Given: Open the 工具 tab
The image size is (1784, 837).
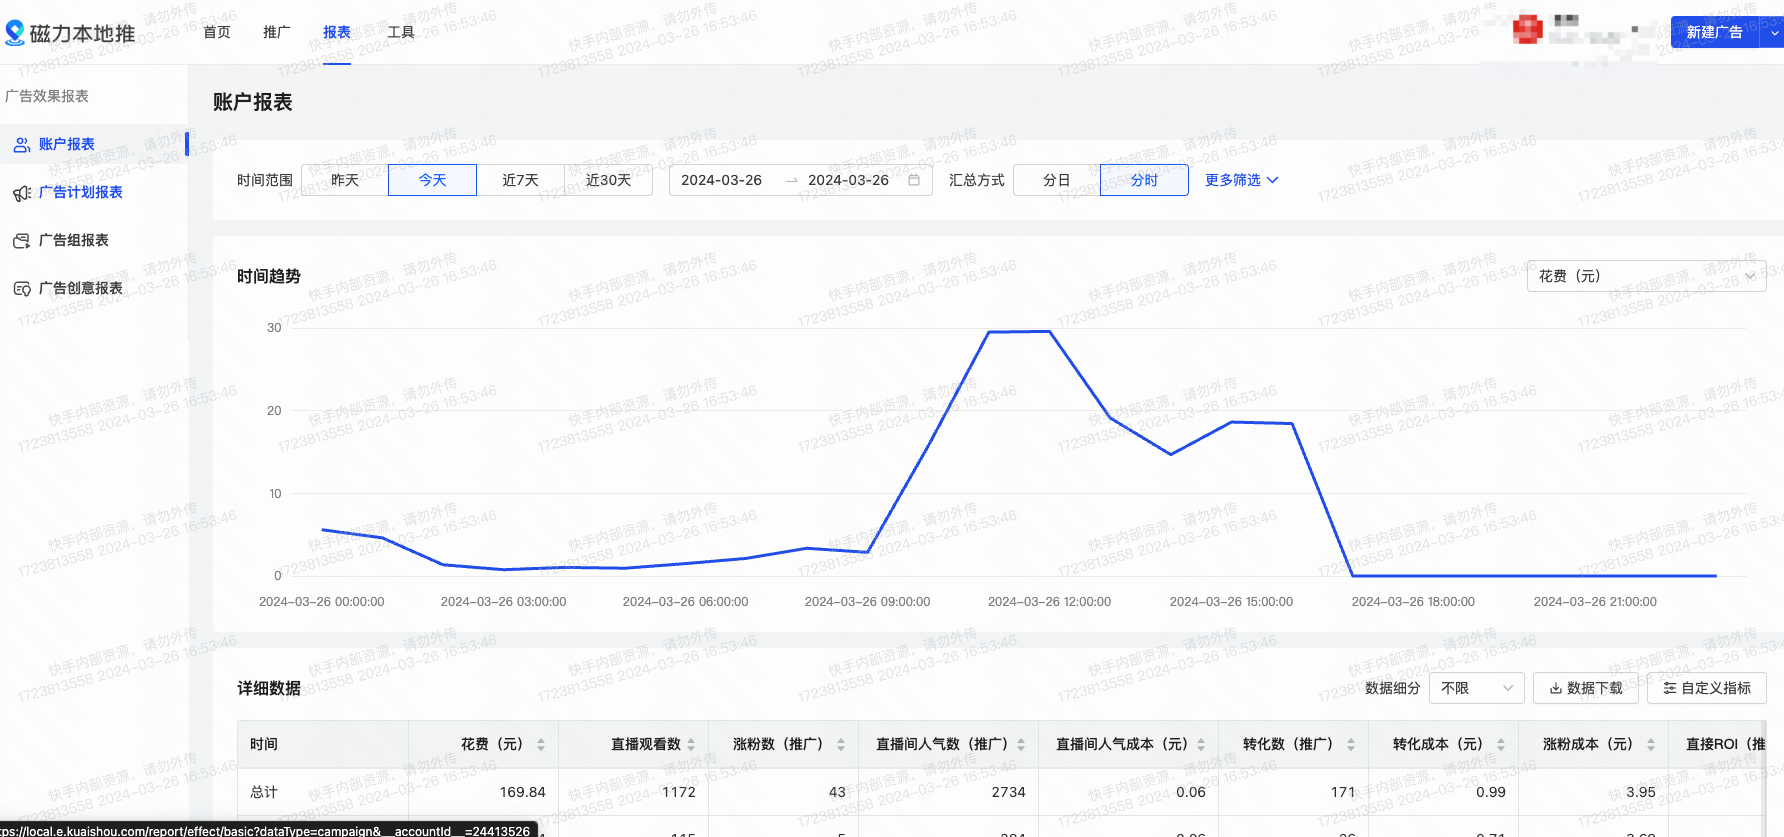Looking at the screenshot, I should (401, 32).
